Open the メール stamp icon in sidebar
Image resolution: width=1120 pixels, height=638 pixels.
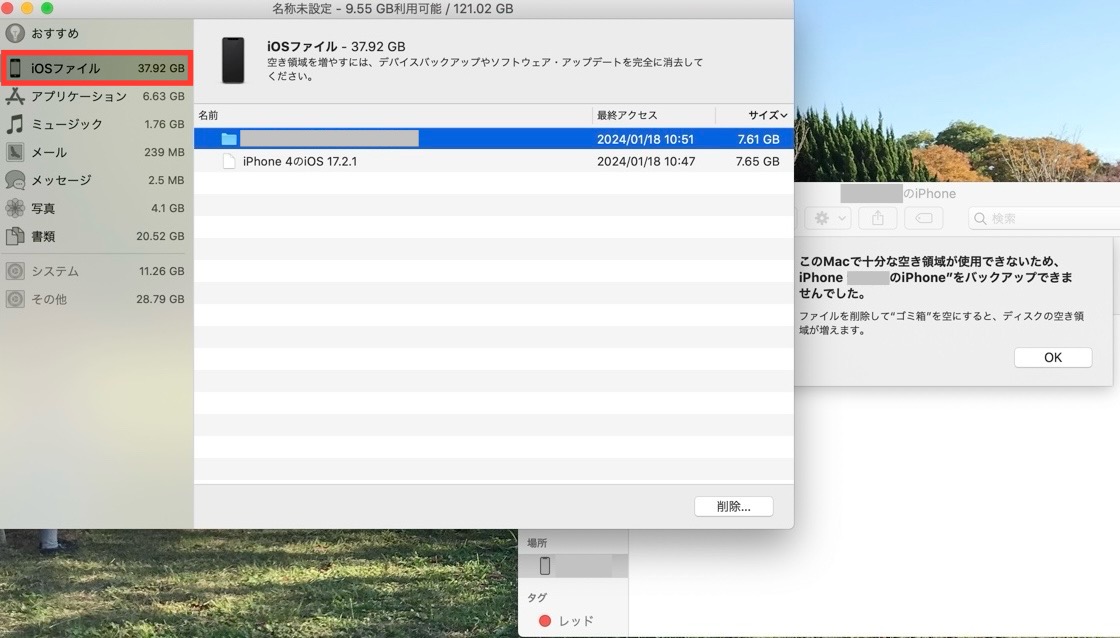15,152
